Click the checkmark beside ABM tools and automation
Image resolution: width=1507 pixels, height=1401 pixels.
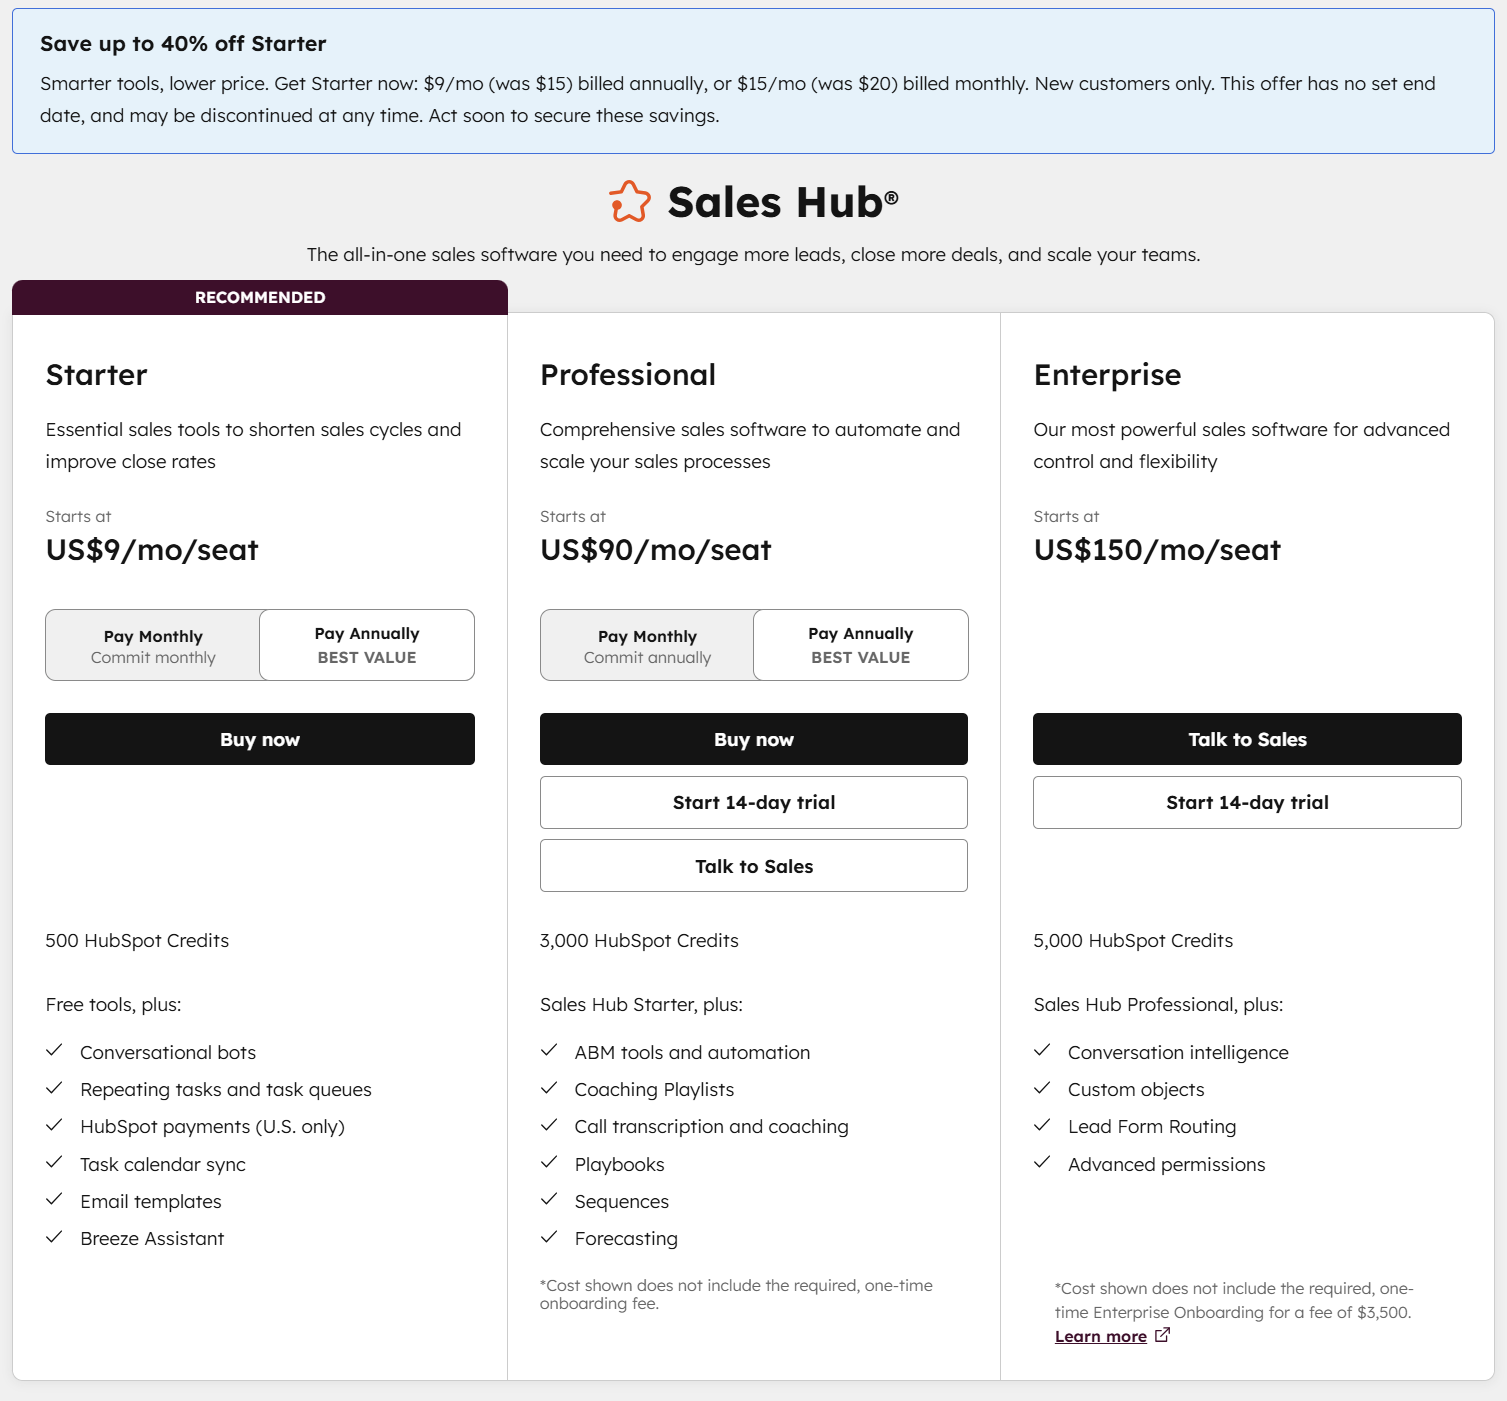pos(549,1051)
